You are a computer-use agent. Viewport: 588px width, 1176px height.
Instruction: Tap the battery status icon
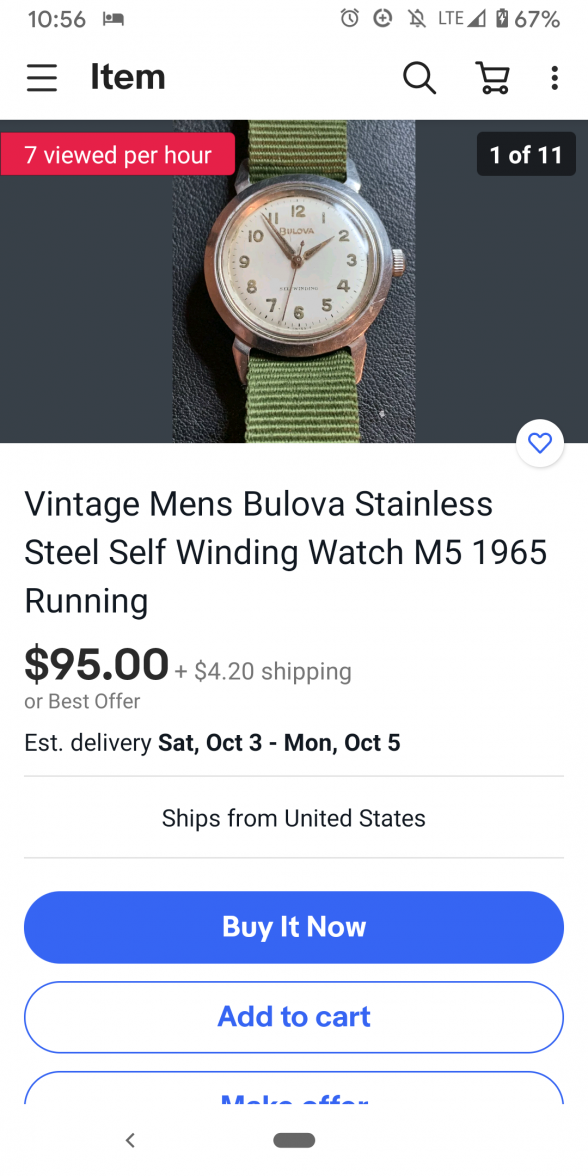click(502, 19)
